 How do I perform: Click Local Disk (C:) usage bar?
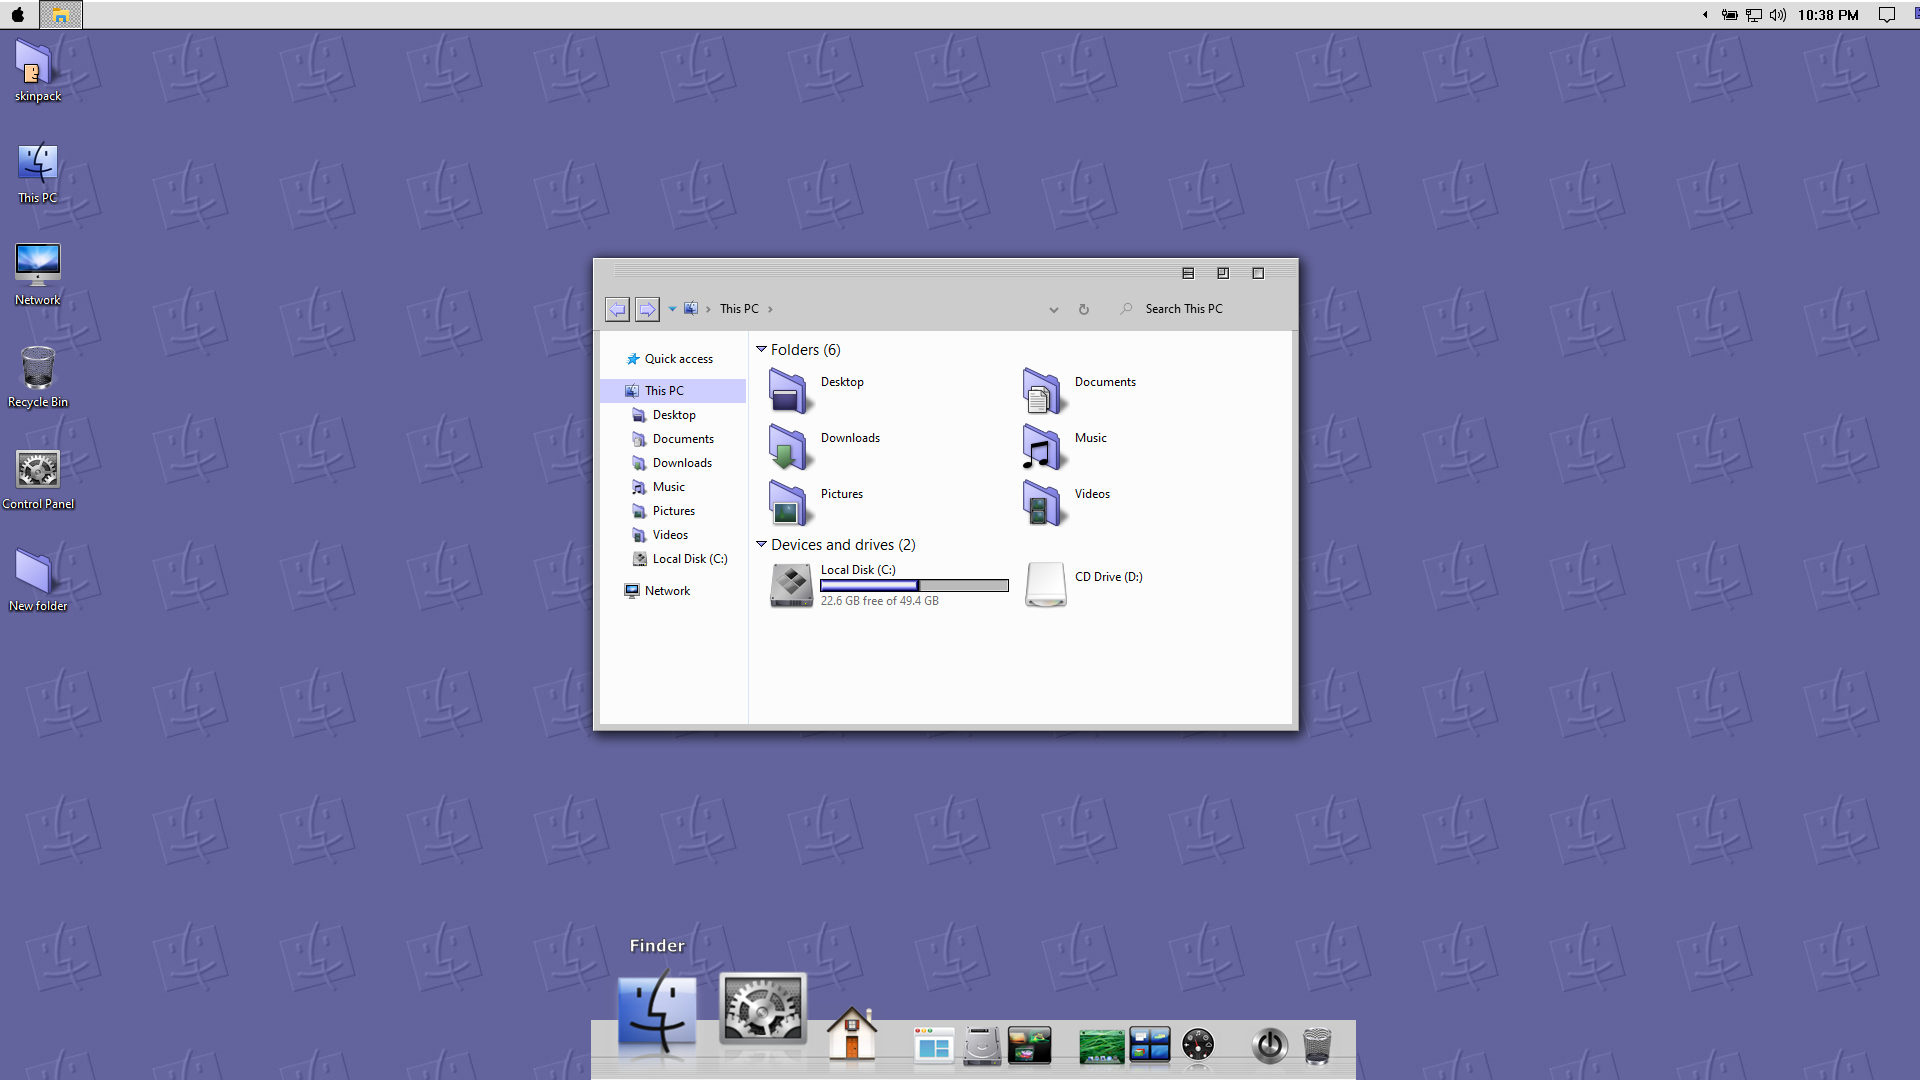pyautogui.click(x=914, y=586)
